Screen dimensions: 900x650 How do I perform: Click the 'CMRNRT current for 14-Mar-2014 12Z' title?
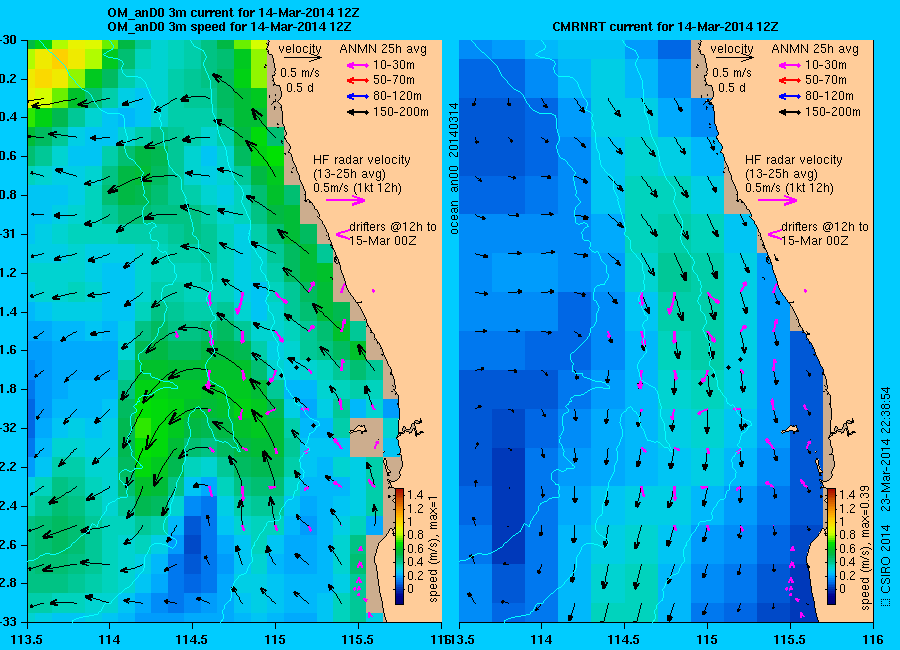coord(665,27)
